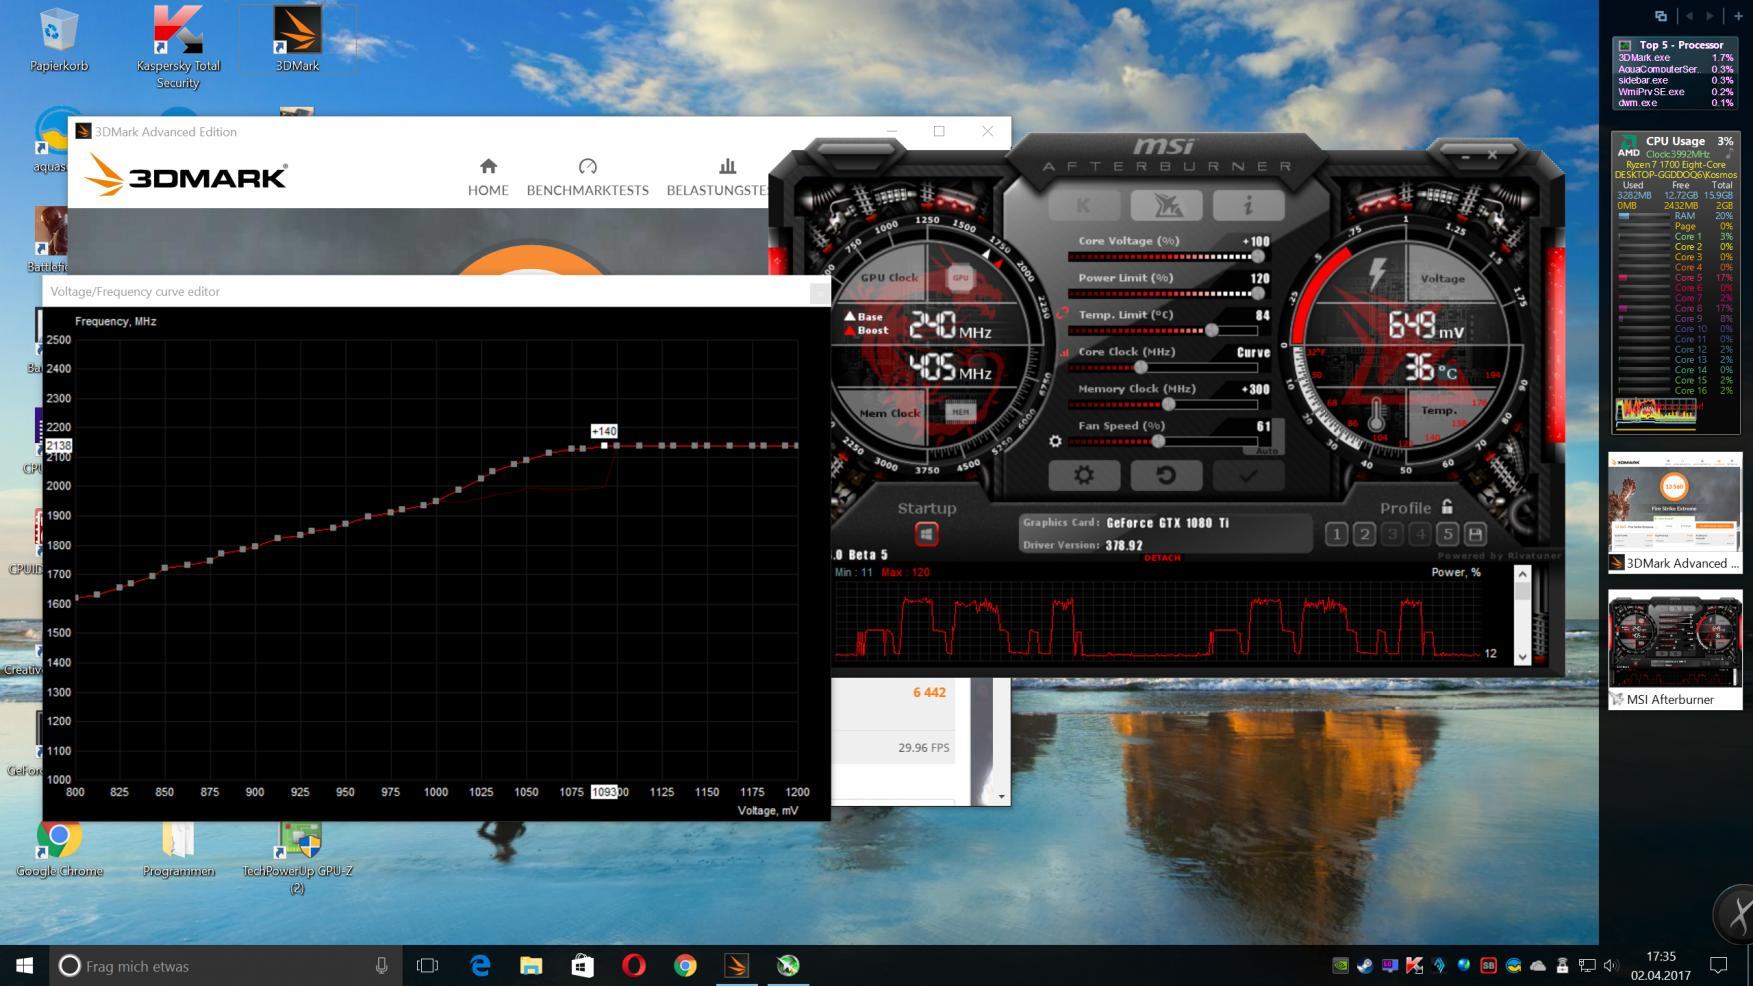Open fan settings gear beside Fan Speed
This screenshot has width=1753, height=986.
pos(1055,441)
